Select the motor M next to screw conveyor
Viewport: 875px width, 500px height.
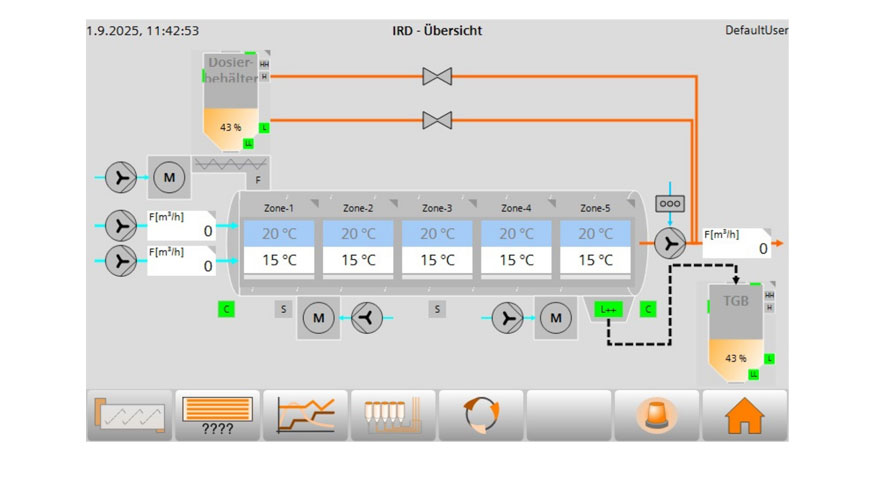click(169, 177)
